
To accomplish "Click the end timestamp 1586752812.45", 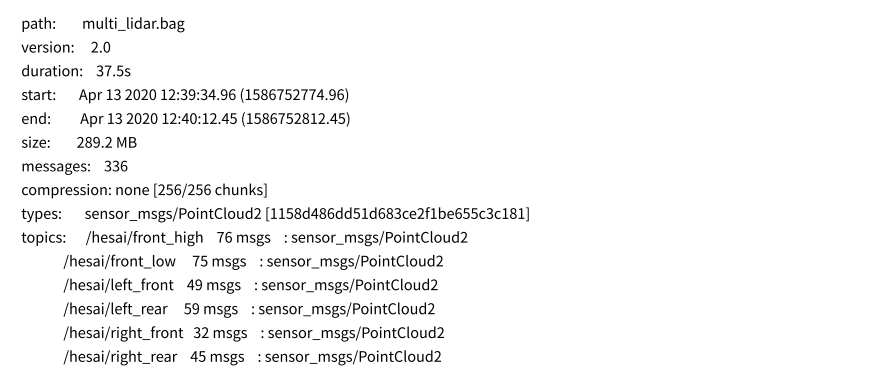I will point(296,119).
